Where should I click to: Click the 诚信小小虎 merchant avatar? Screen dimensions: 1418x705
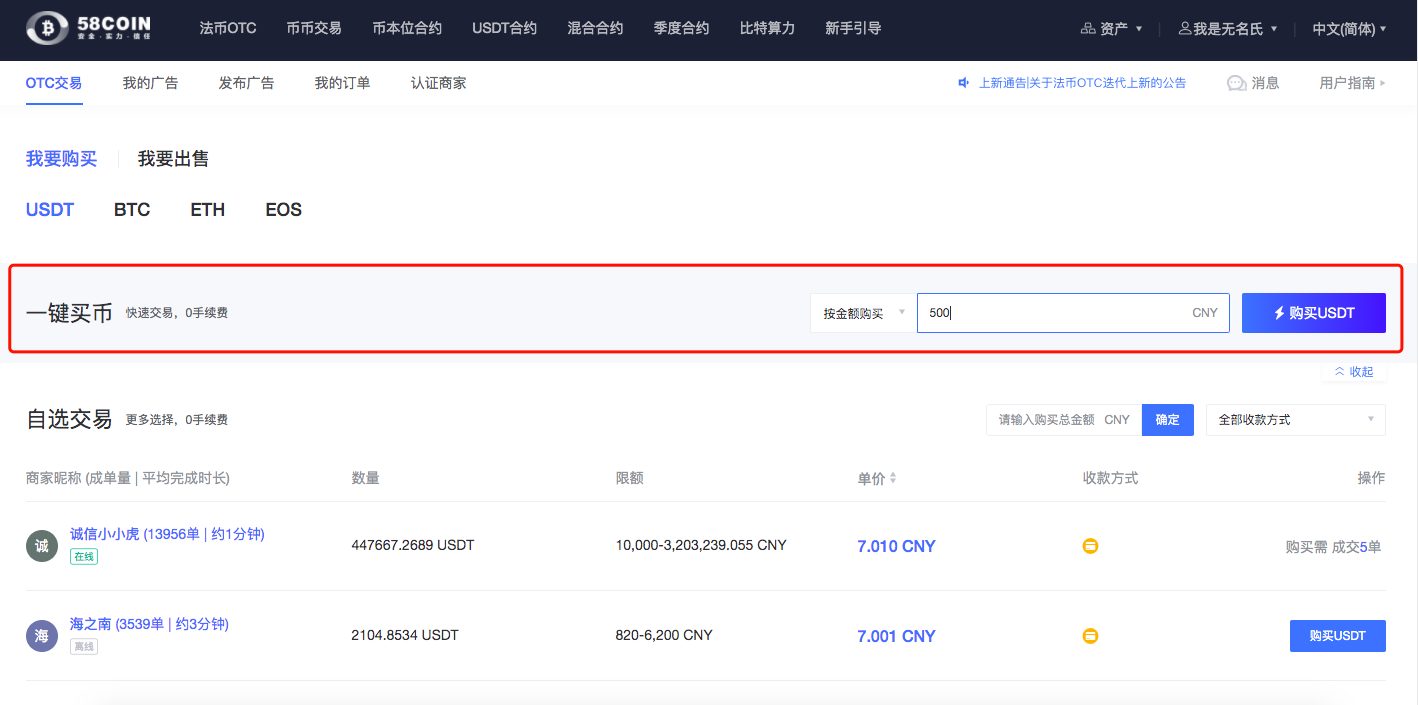coord(41,546)
